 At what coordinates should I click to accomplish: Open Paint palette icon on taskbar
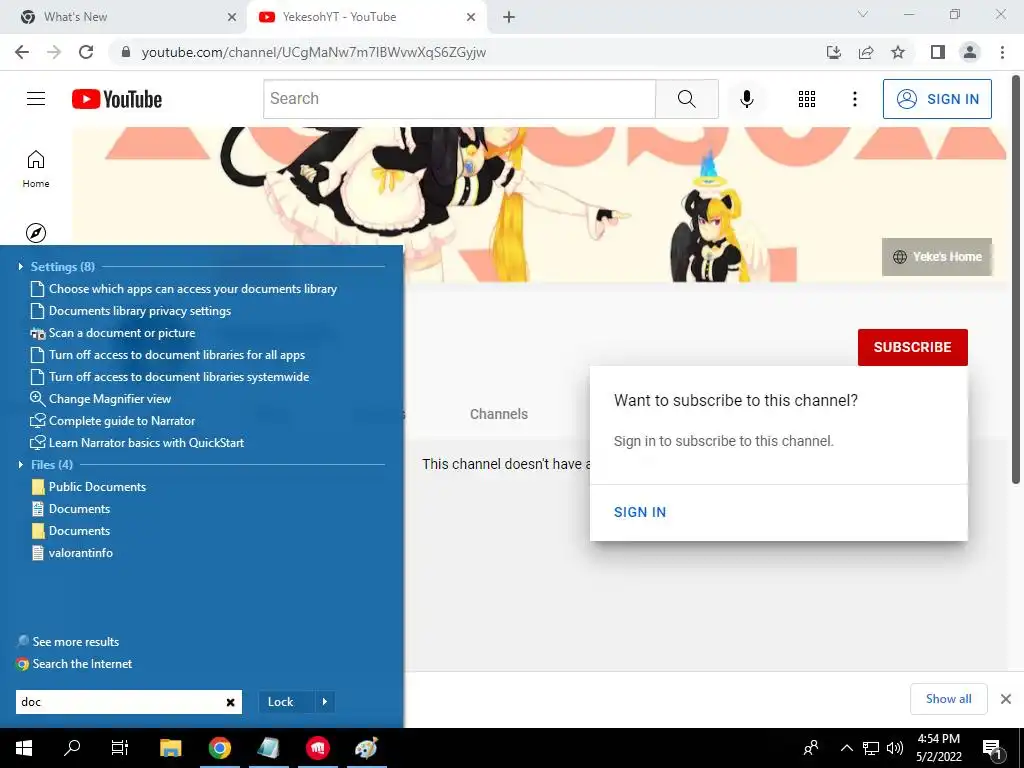[366, 748]
